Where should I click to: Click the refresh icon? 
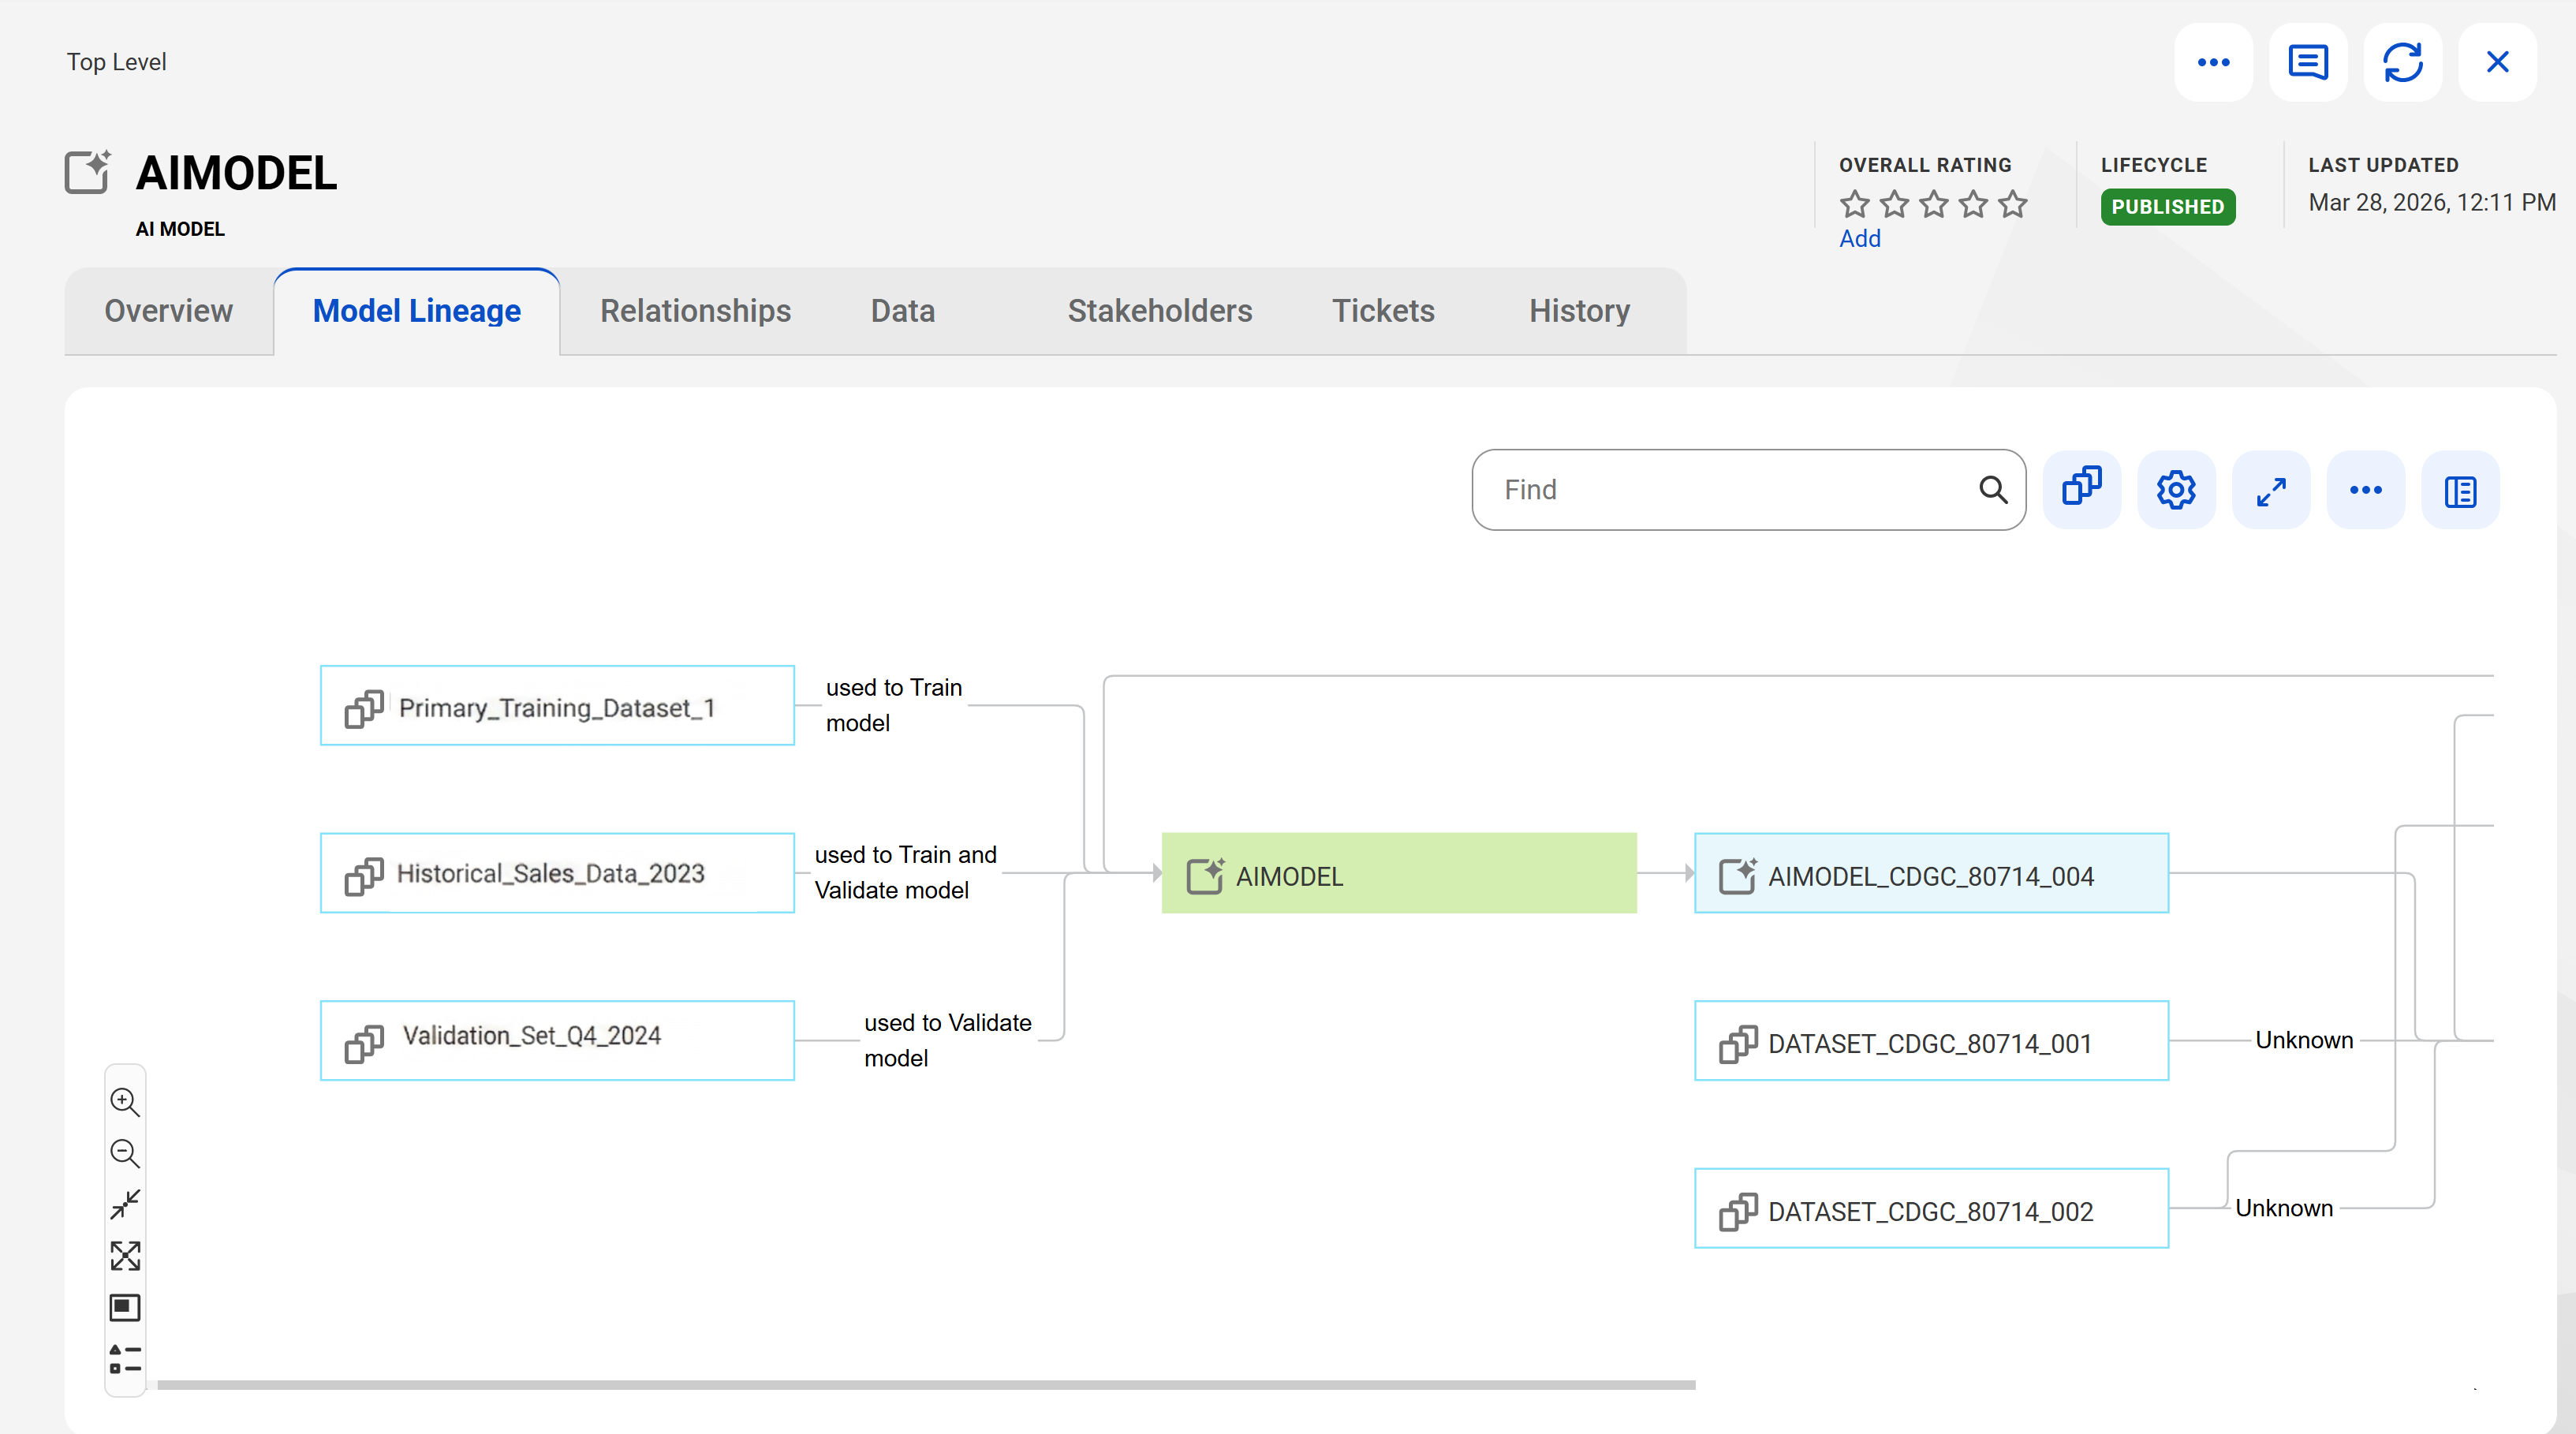[2402, 62]
